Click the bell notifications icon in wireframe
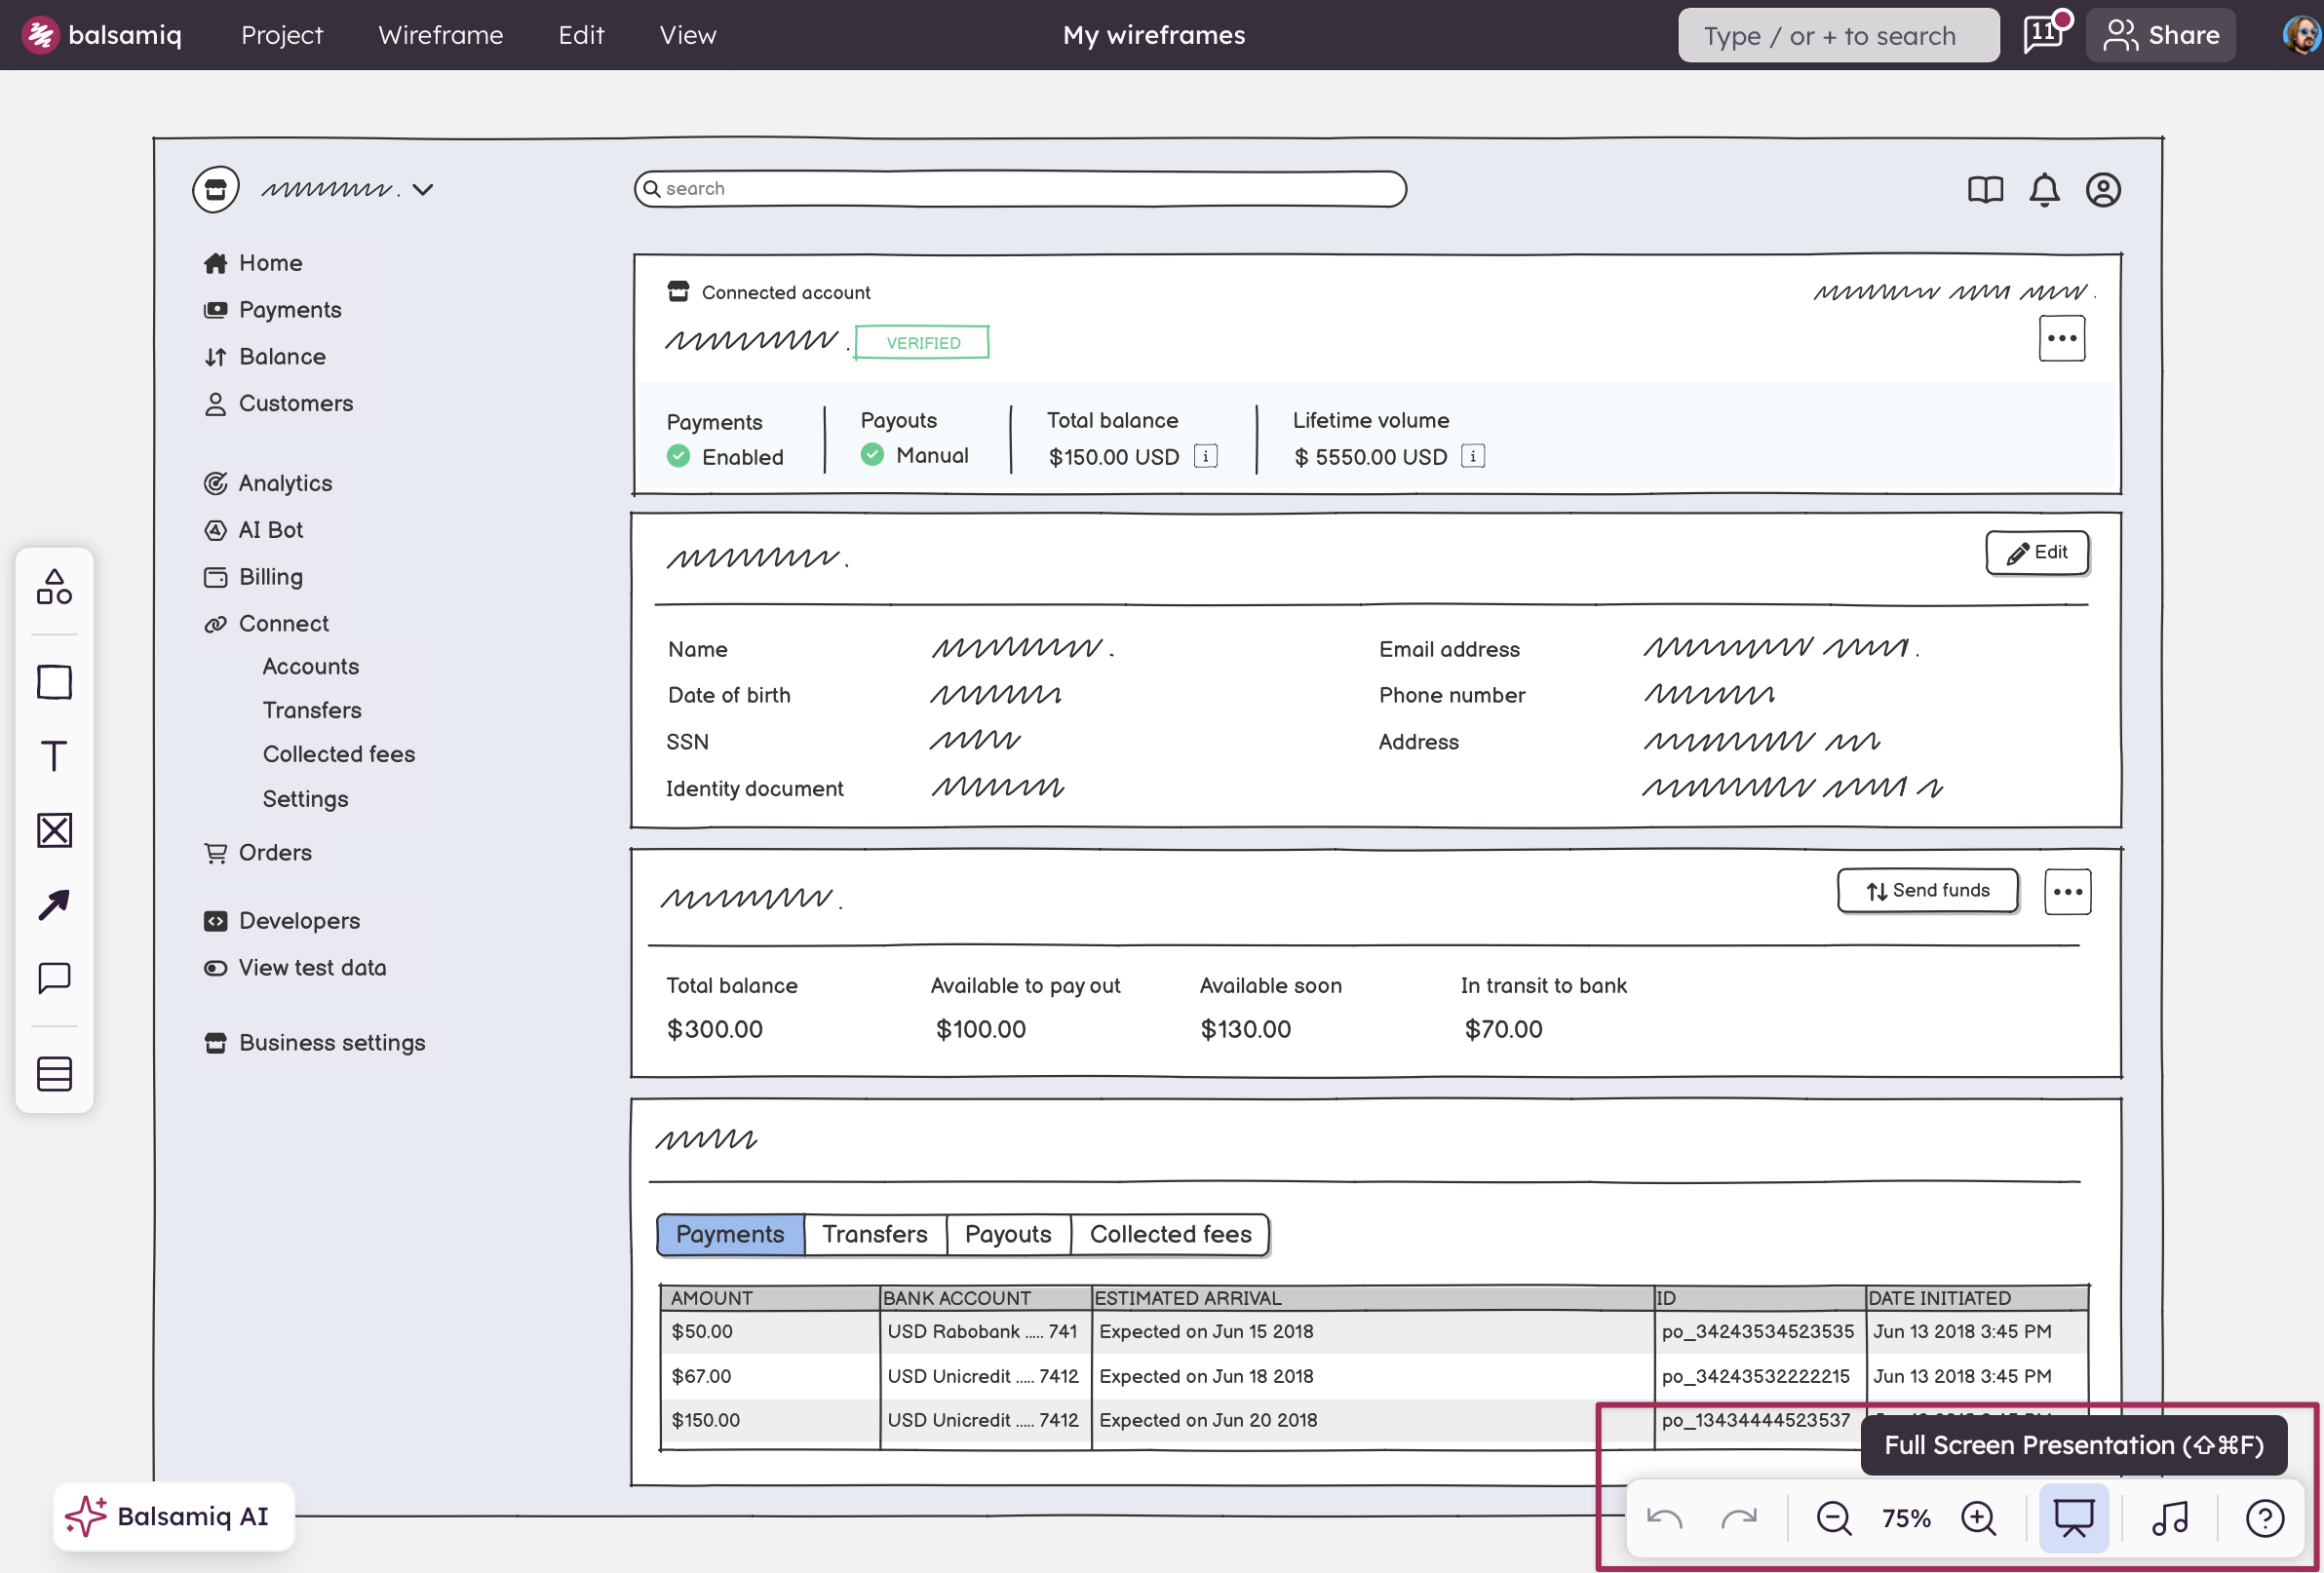The image size is (2324, 1573). point(2044,189)
